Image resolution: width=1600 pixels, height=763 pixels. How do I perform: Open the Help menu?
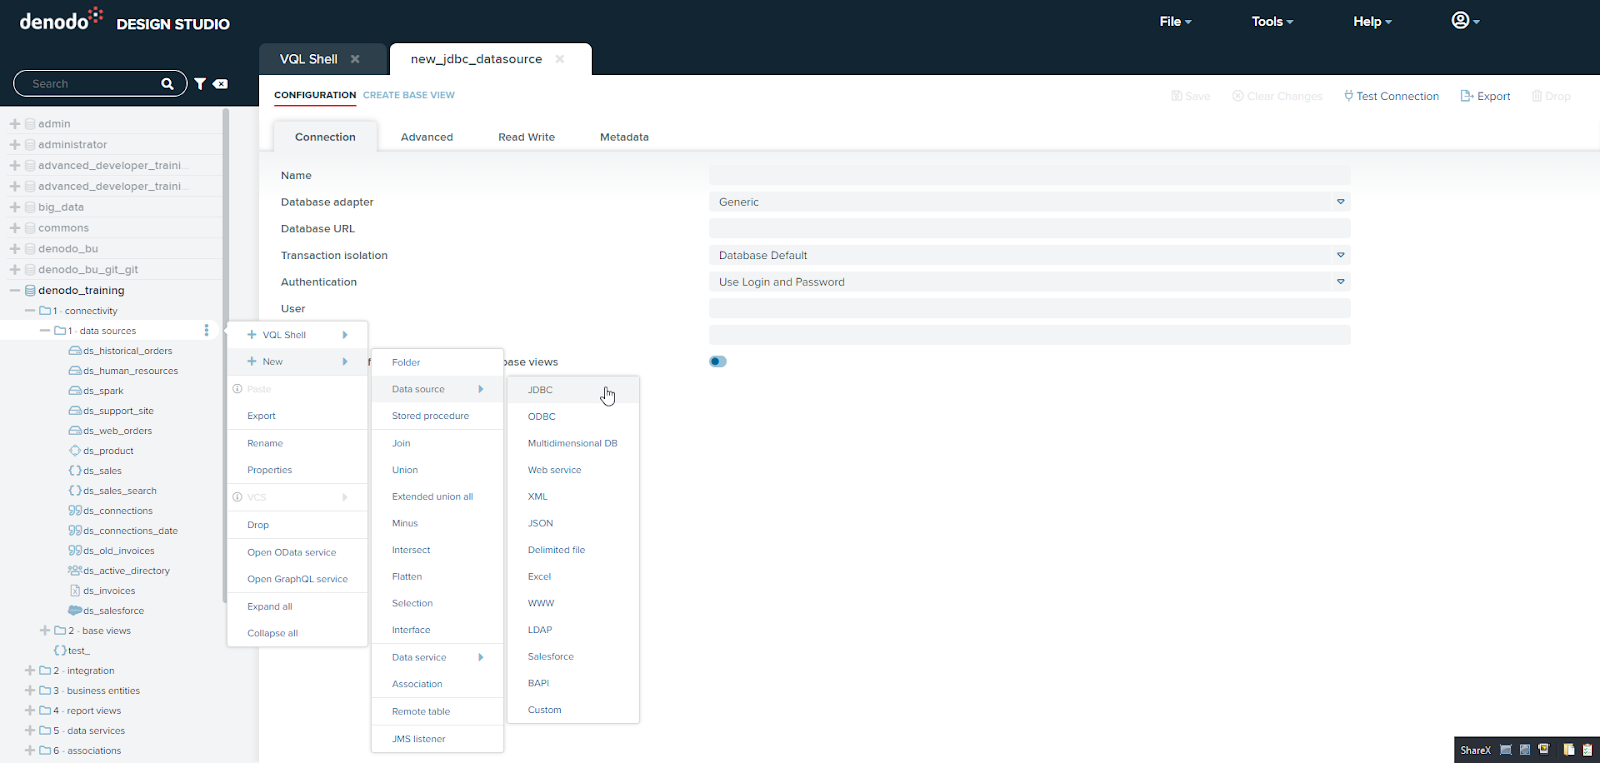1372,21
